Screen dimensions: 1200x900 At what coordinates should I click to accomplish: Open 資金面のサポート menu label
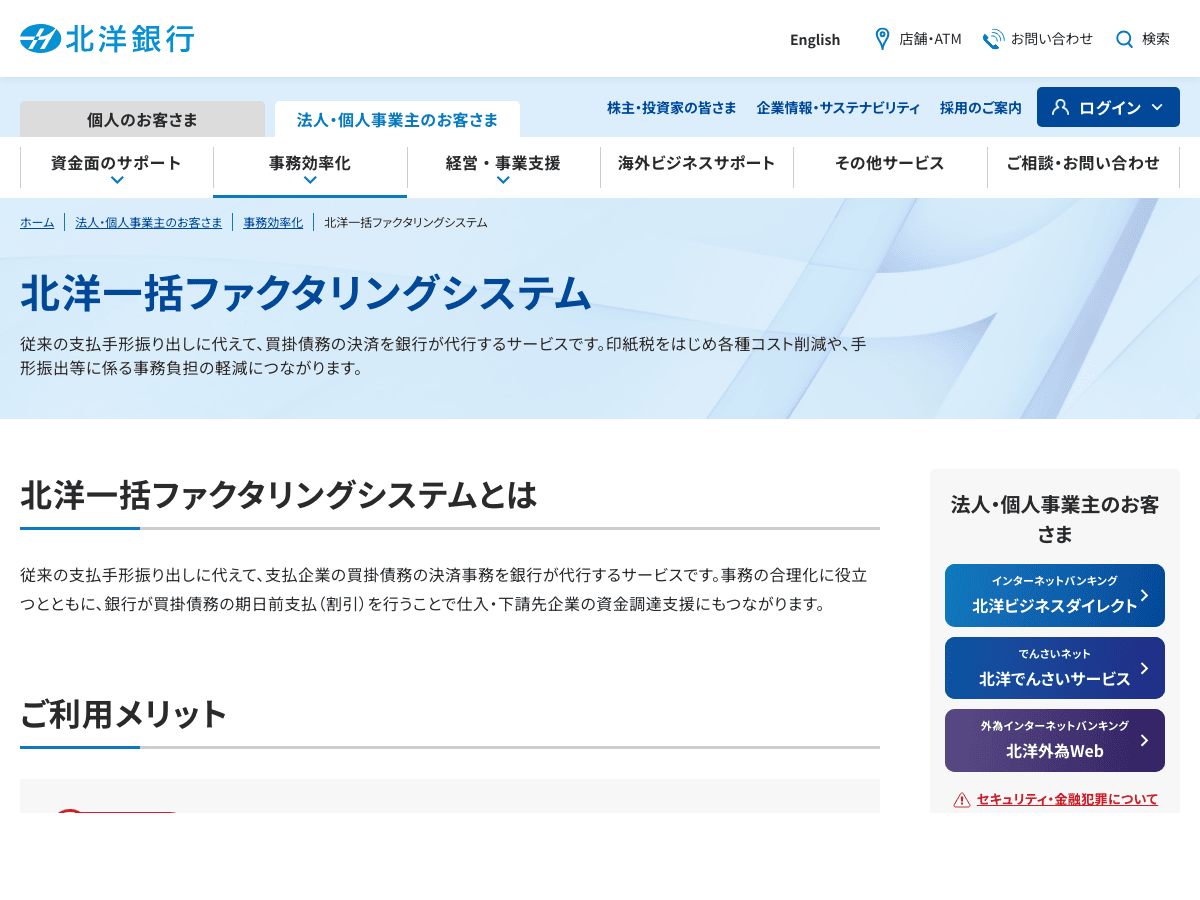pos(117,163)
